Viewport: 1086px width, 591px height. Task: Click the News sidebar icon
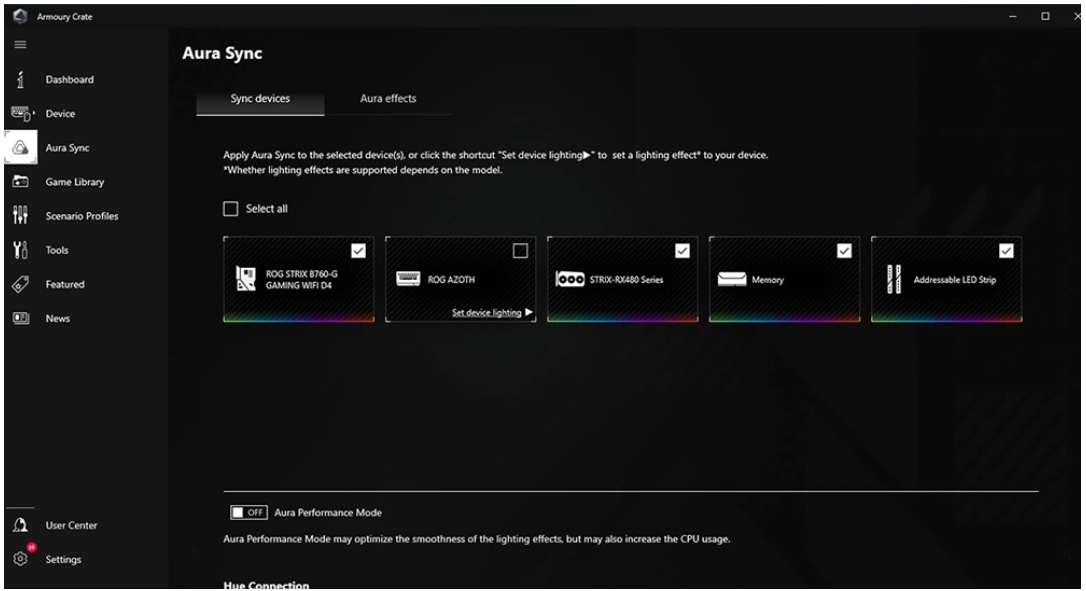(21, 318)
